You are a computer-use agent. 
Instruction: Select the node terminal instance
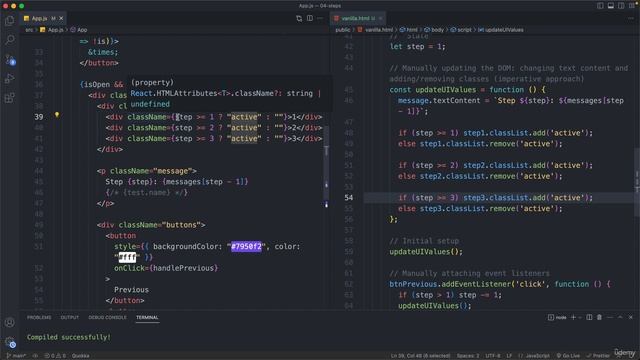[557, 317]
